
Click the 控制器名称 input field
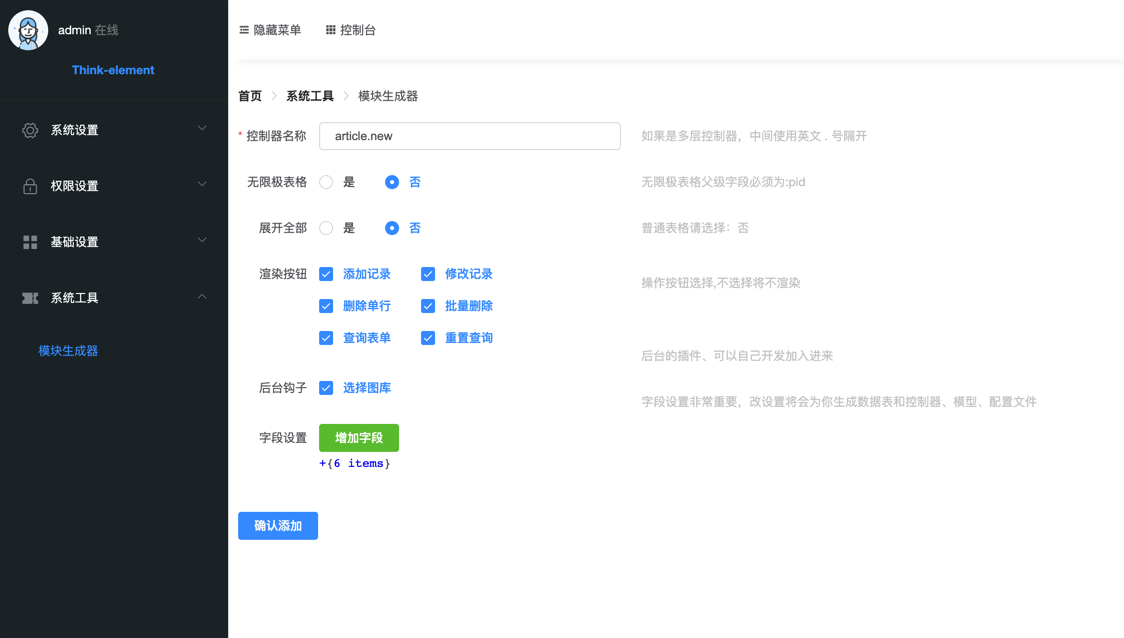(469, 136)
